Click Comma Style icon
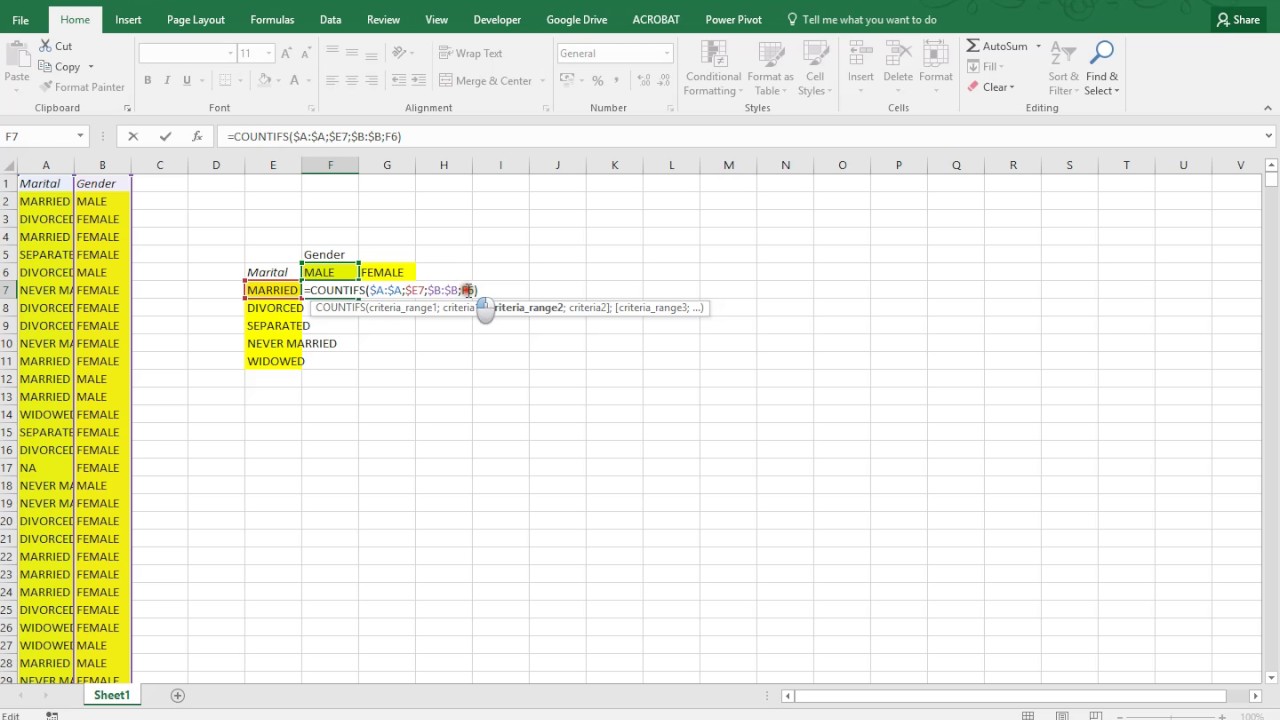1280x720 pixels. tap(617, 81)
